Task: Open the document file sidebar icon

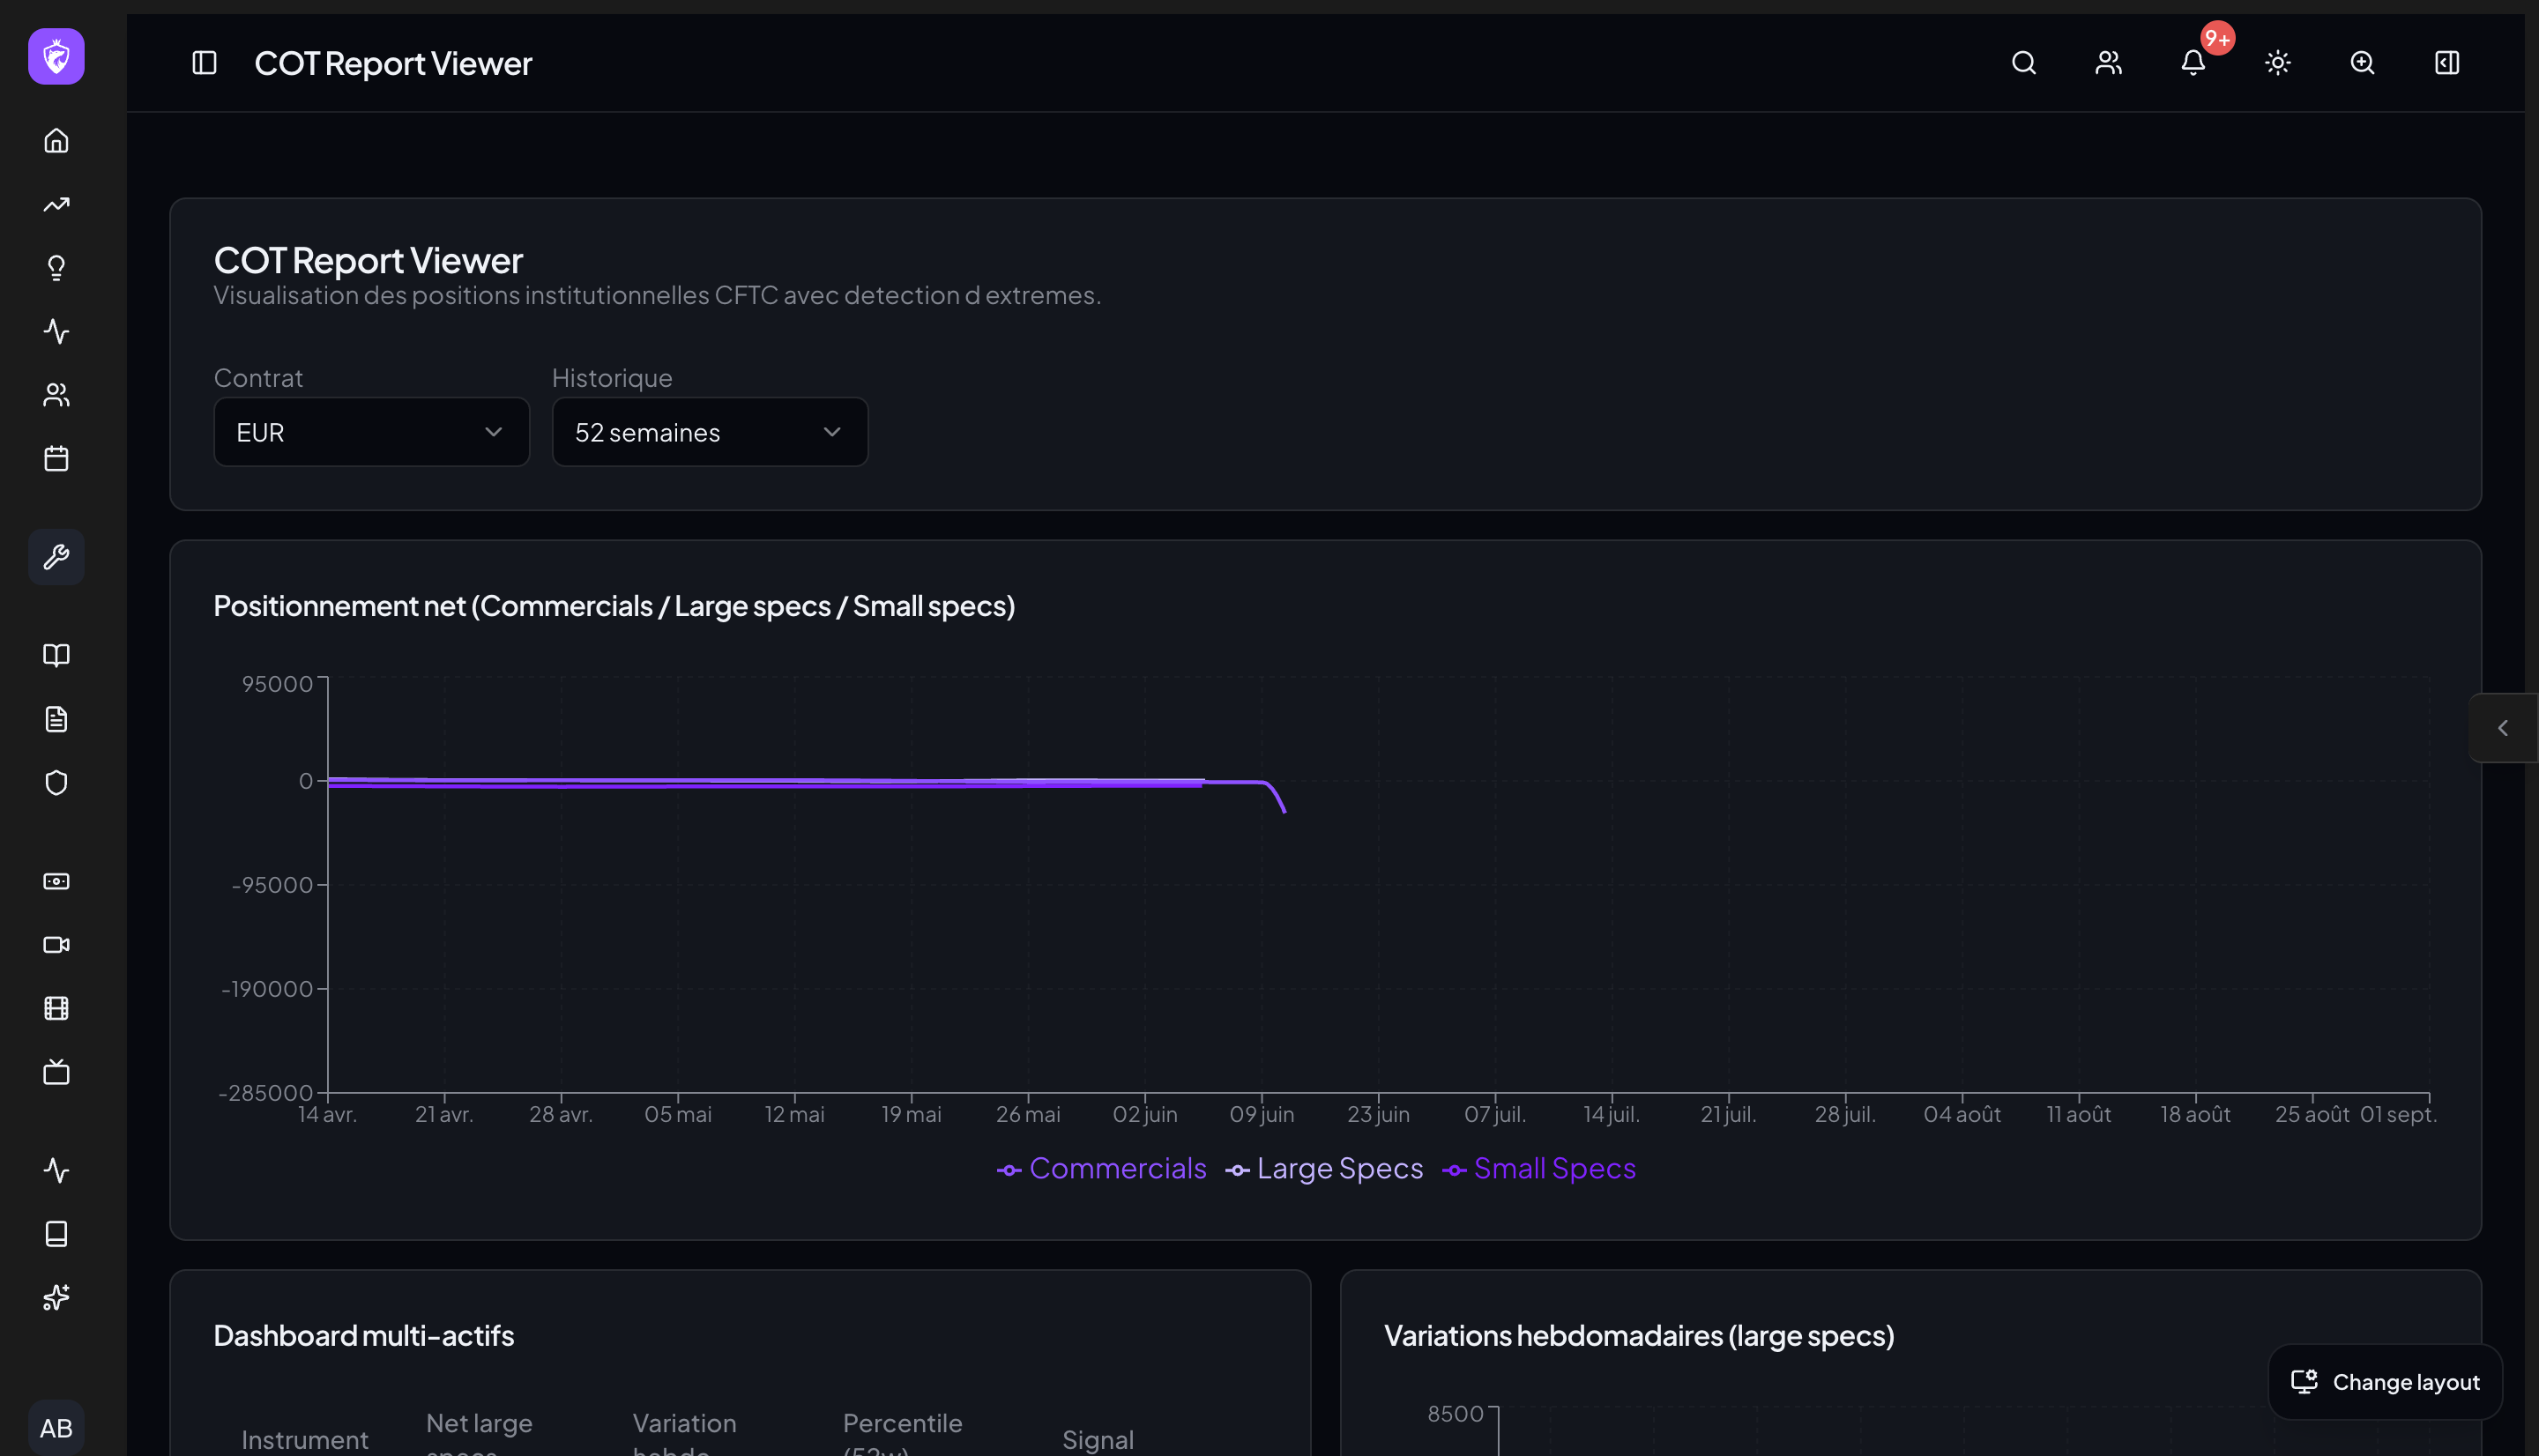Action: click(x=56, y=719)
